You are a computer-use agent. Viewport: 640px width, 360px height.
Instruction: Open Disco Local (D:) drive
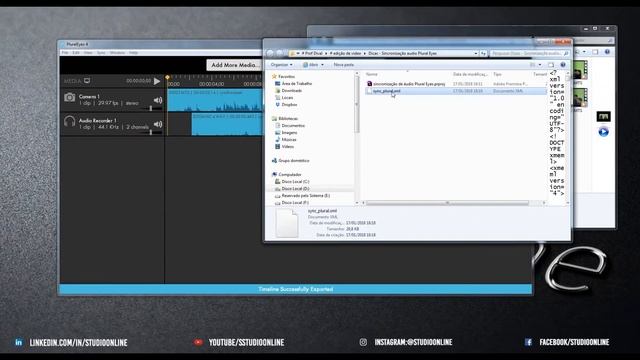click(x=292, y=189)
